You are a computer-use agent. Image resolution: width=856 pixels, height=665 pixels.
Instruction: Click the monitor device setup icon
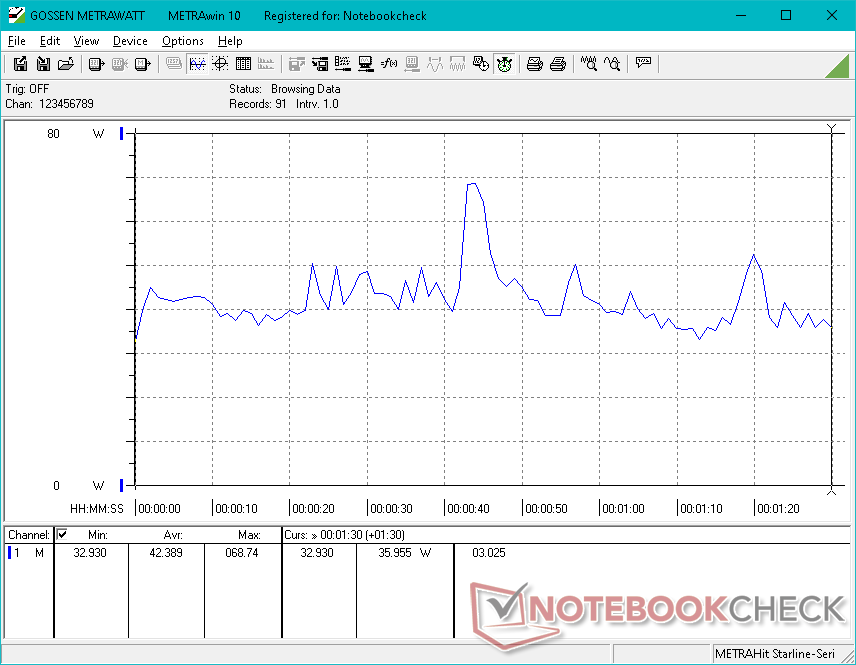(x=366, y=64)
